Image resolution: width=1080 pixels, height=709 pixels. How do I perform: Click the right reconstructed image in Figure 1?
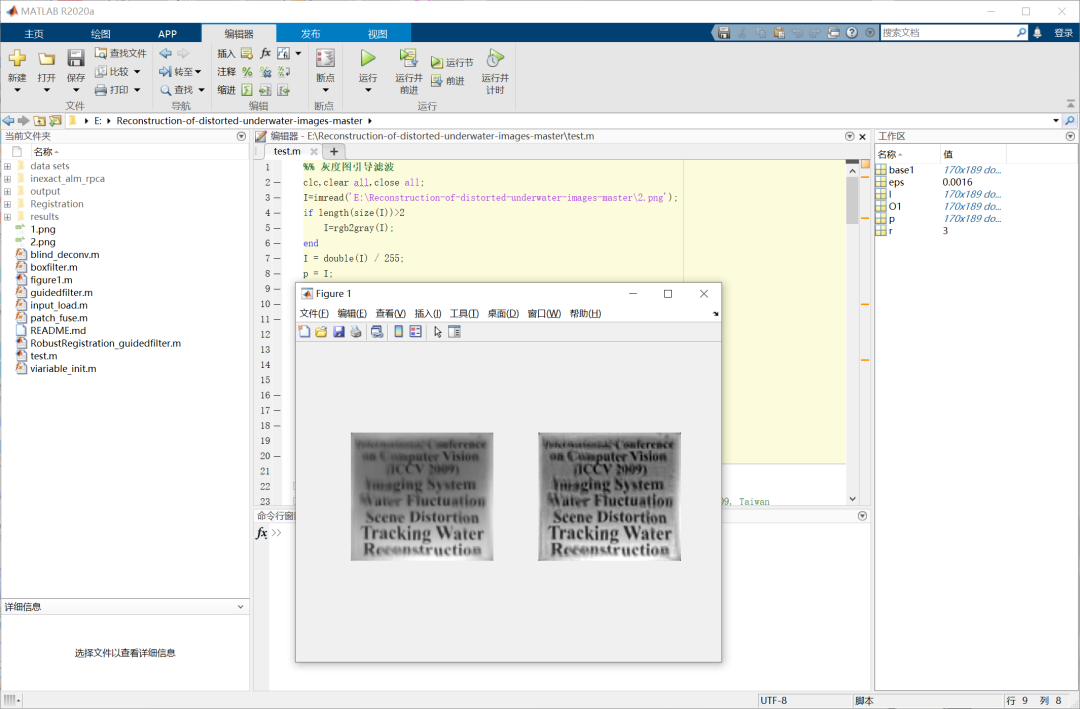(x=610, y=497)
